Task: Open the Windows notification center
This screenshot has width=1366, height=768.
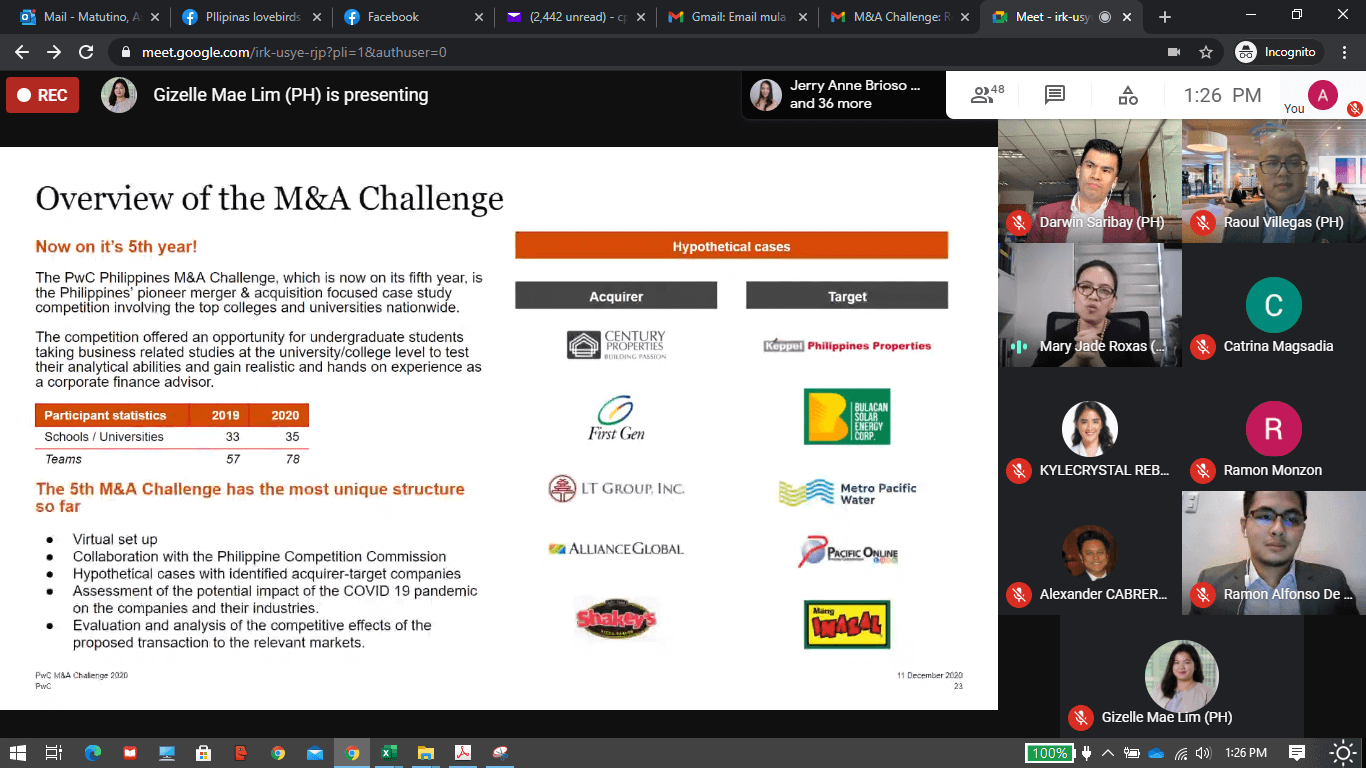Action: (1297, 753)
